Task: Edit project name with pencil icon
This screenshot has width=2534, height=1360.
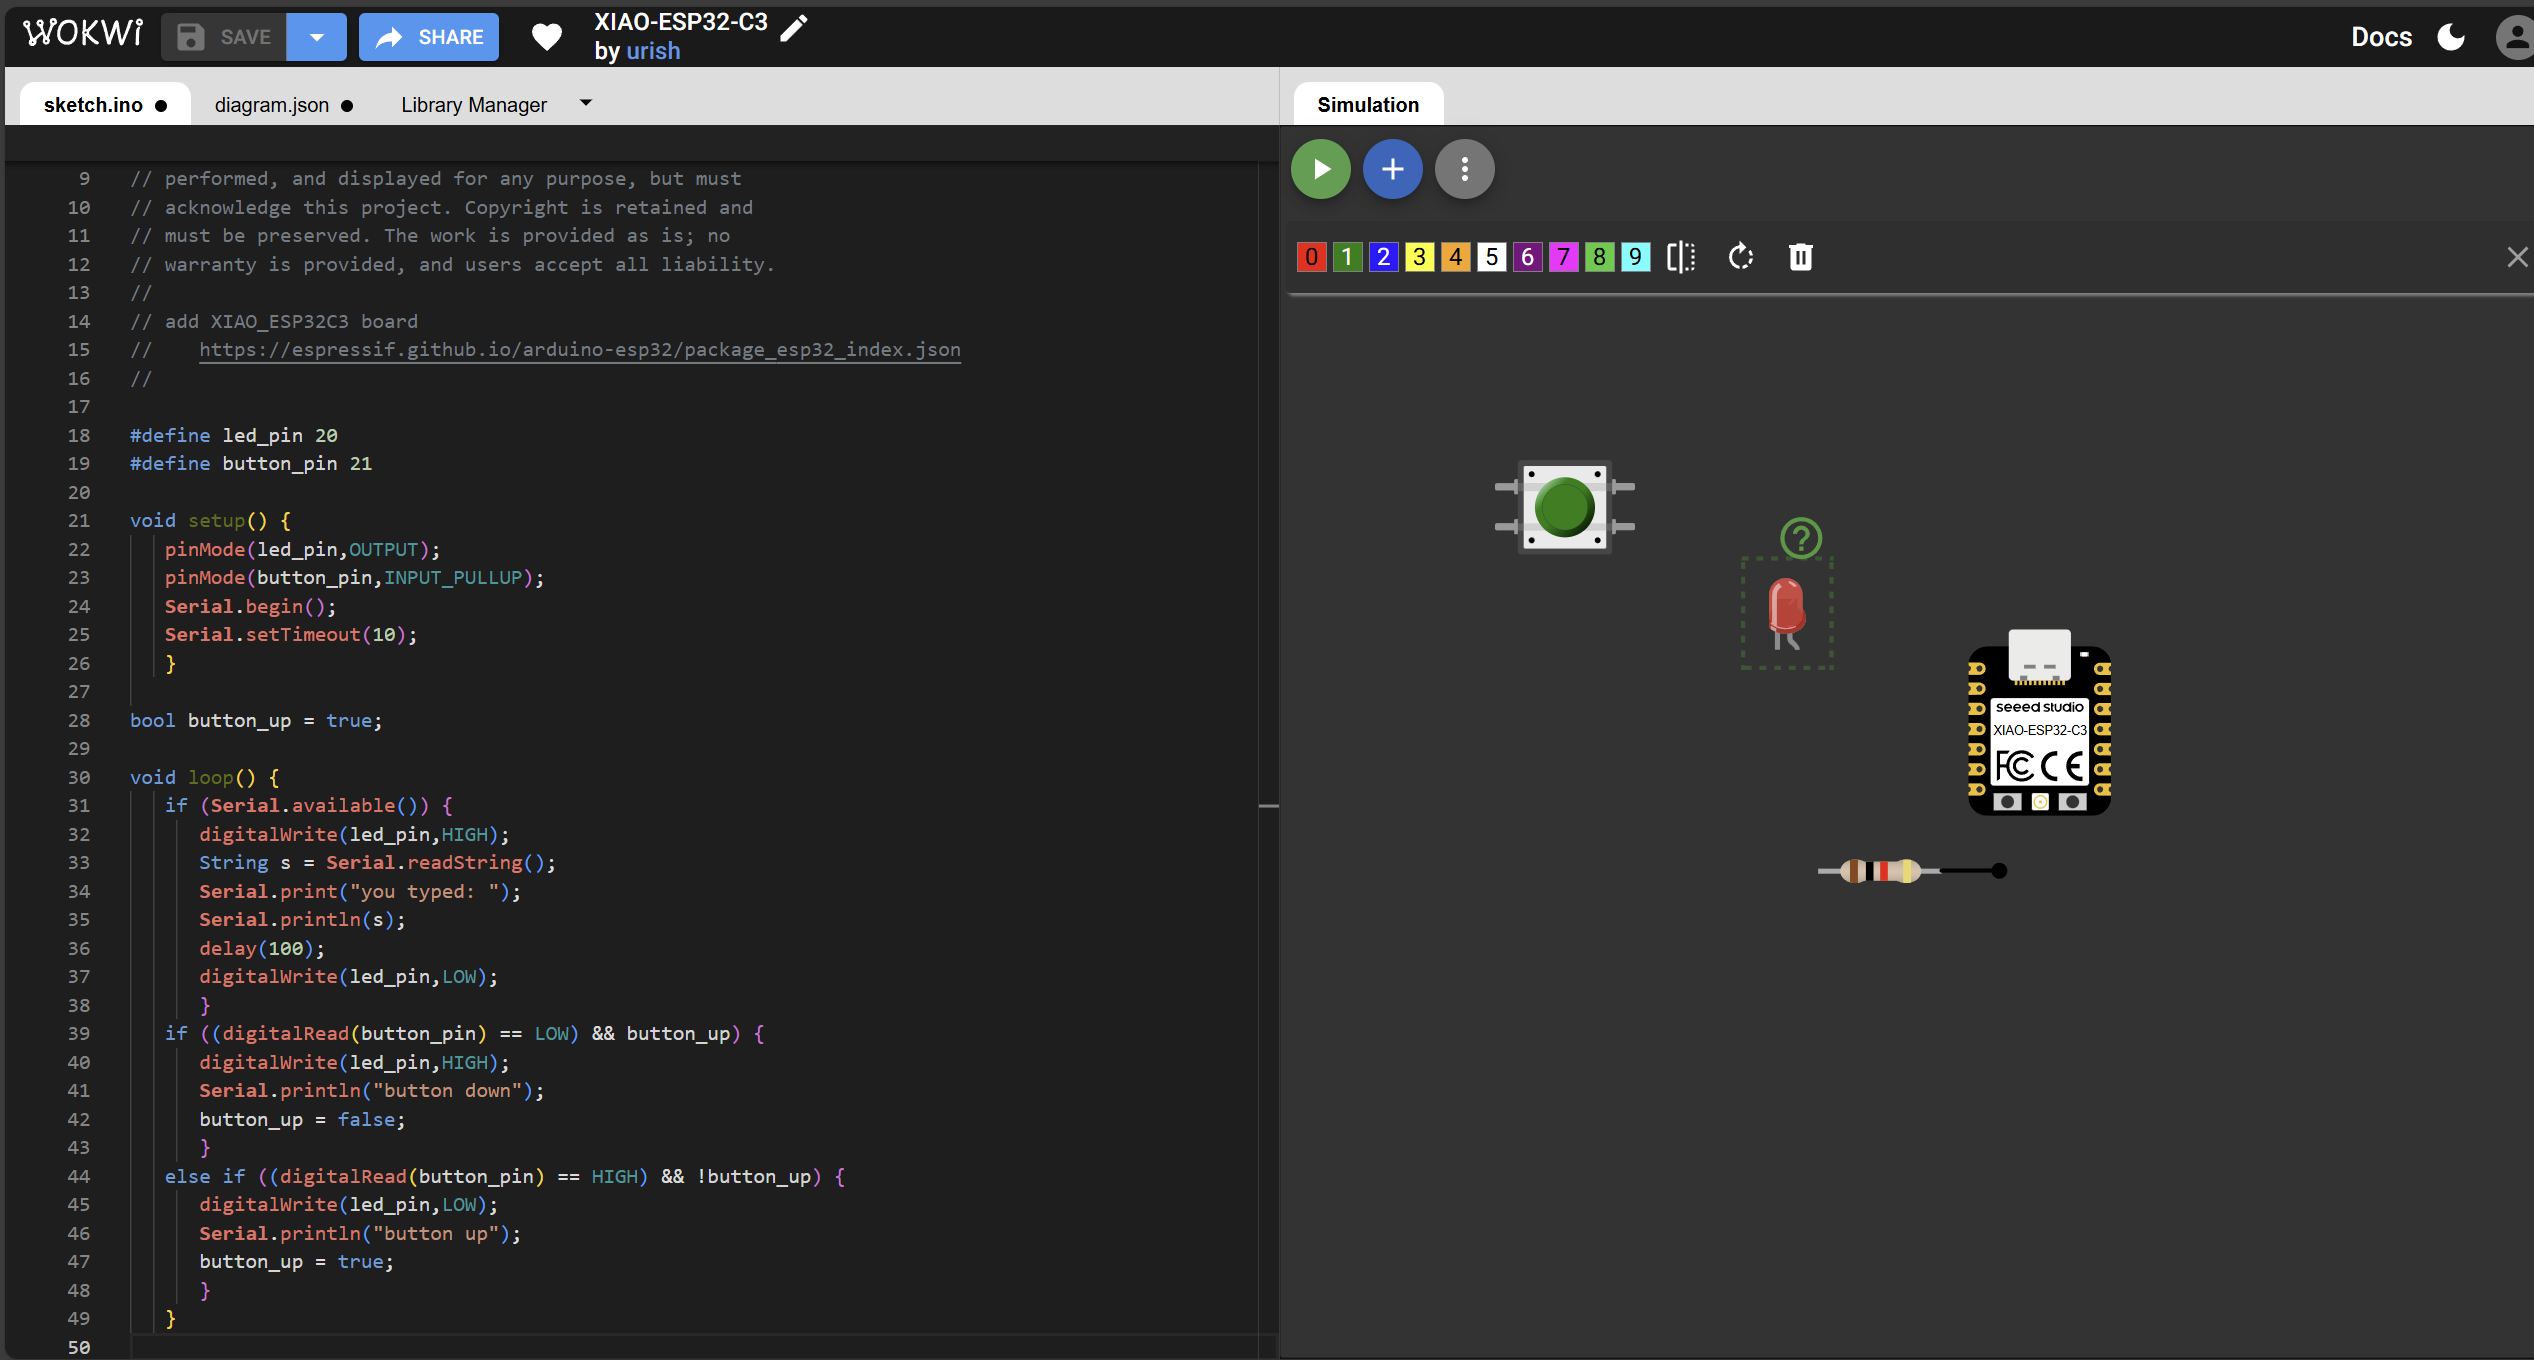Action: coord(793,28)
